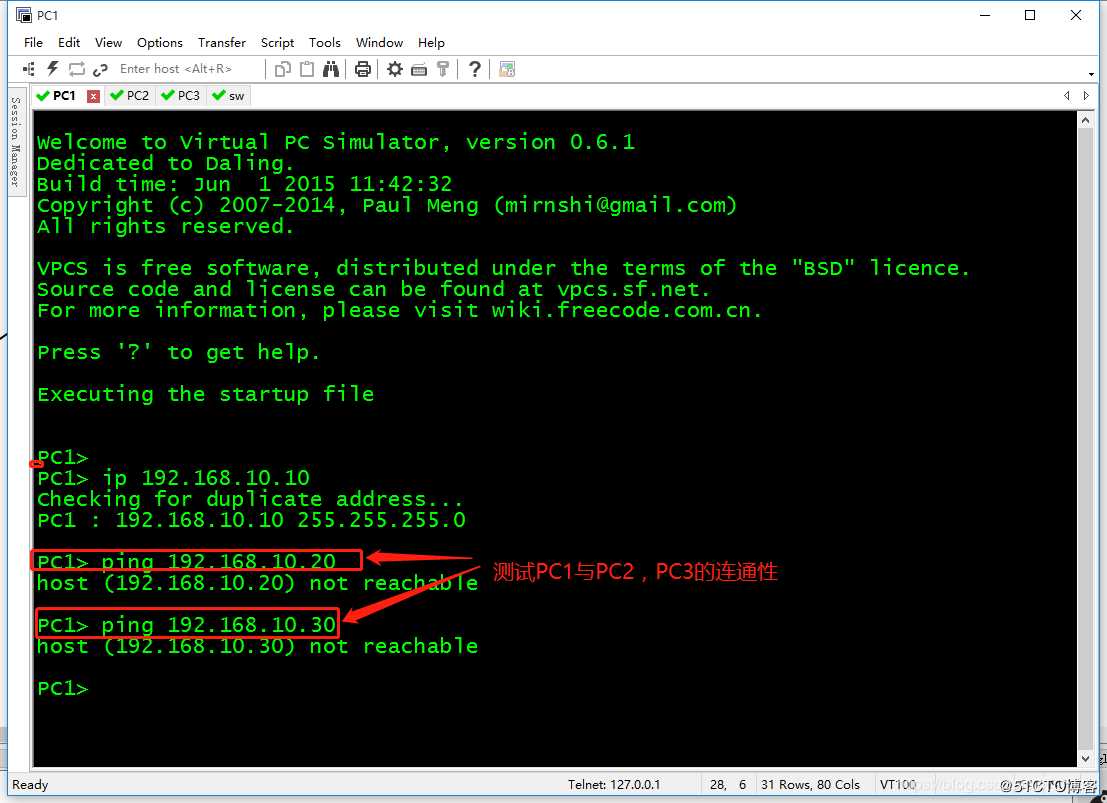Click the 'ping 192.168.10.20' command line
The image size is (1107, 803).
(187, 561)
